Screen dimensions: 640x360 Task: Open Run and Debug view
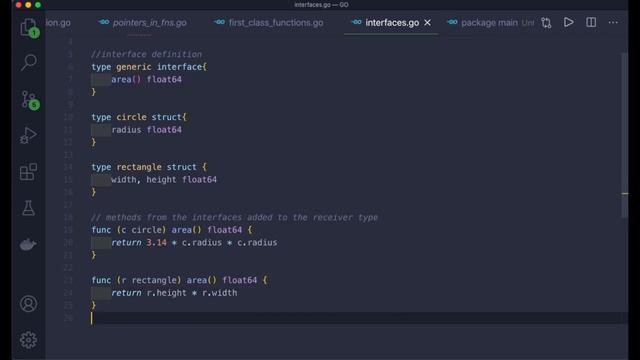29,136
